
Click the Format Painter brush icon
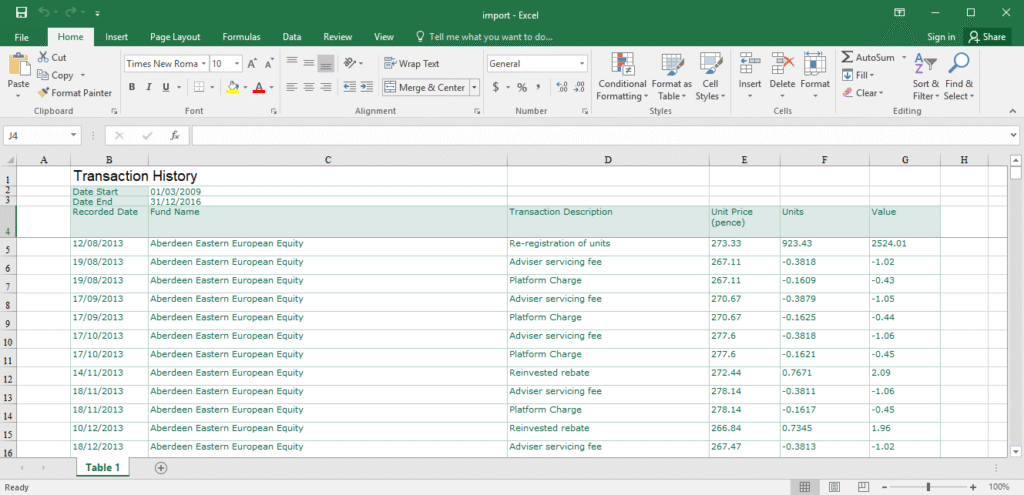click(x=44, y=93)
